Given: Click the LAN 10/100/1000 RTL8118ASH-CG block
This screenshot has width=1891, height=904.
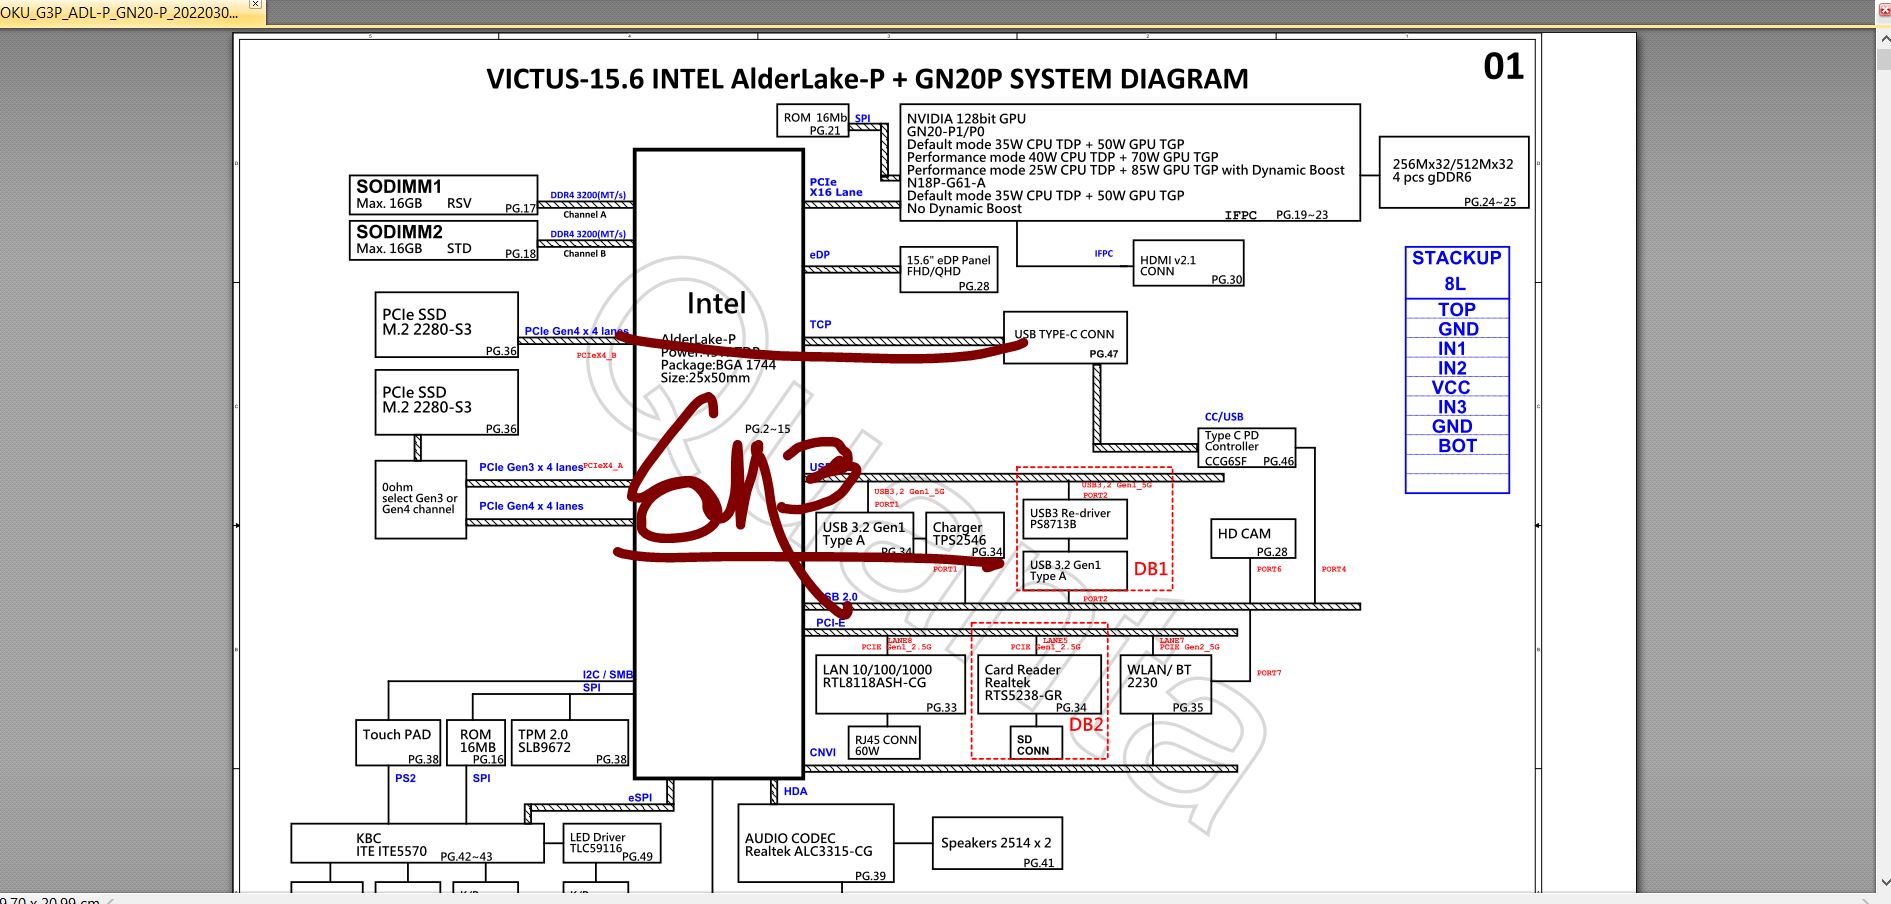Looking at the screenshot, I should pyautogui.click(x=889, y=684).
